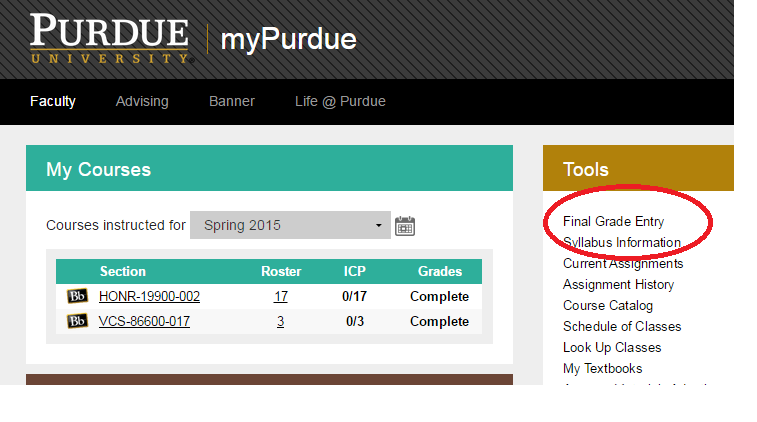The width and height of the screenshot is (757, 422).
Task: Open the HONR-19900-002 section link
Action: pos(149,297)
